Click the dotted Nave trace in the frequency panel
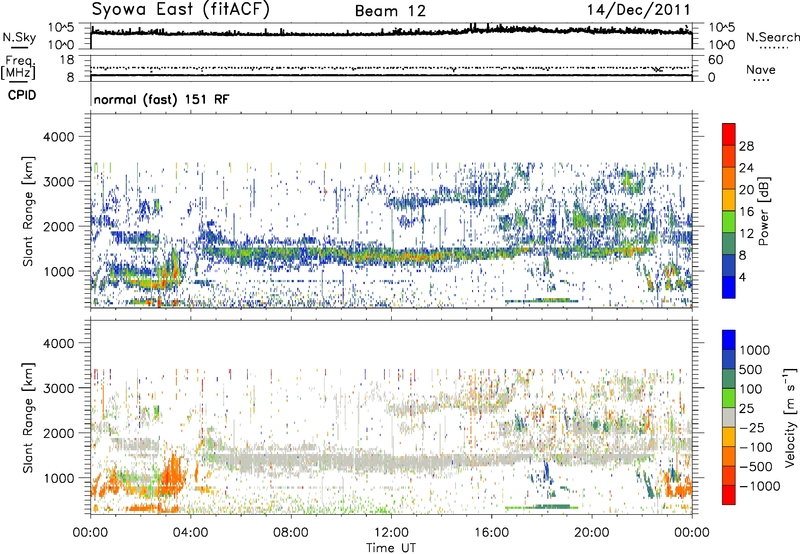Viewport: 800px width, 554px height. pos(391,68)
